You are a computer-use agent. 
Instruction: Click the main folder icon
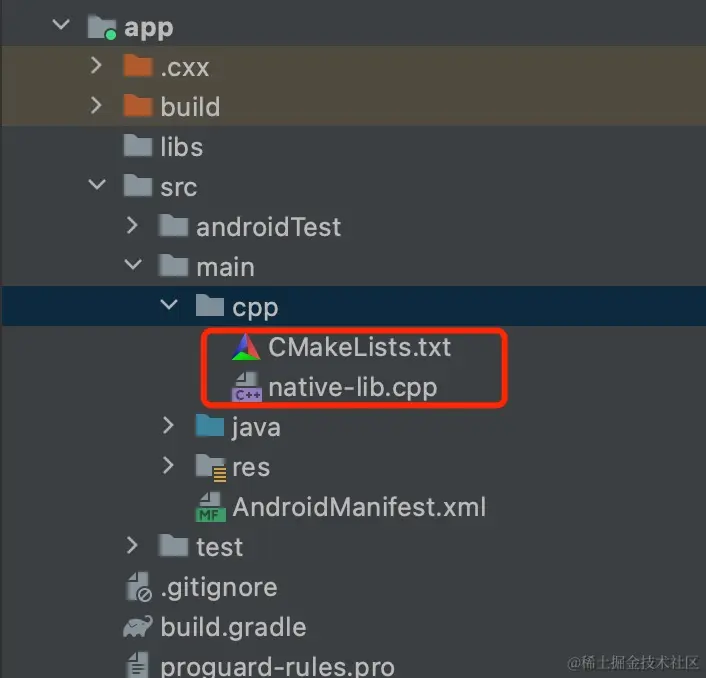(x=173, y=265)
